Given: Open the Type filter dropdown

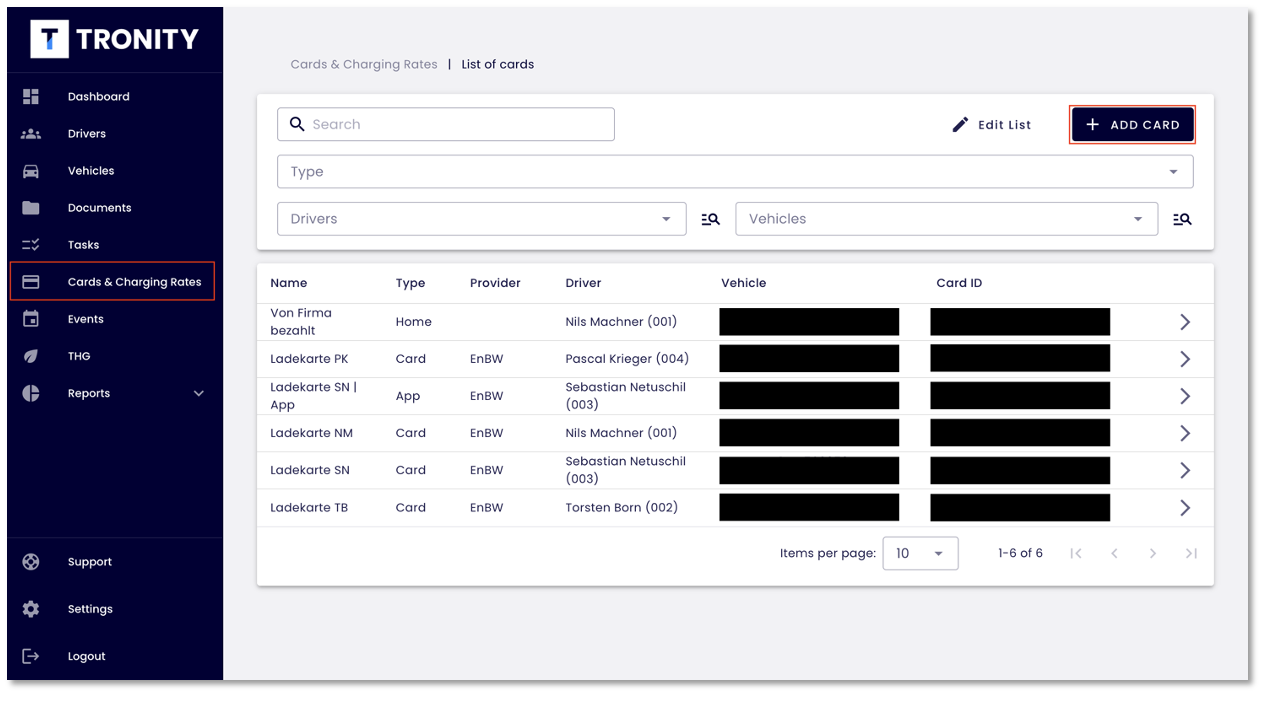Looking at the screenshot, I should point(735,172).
